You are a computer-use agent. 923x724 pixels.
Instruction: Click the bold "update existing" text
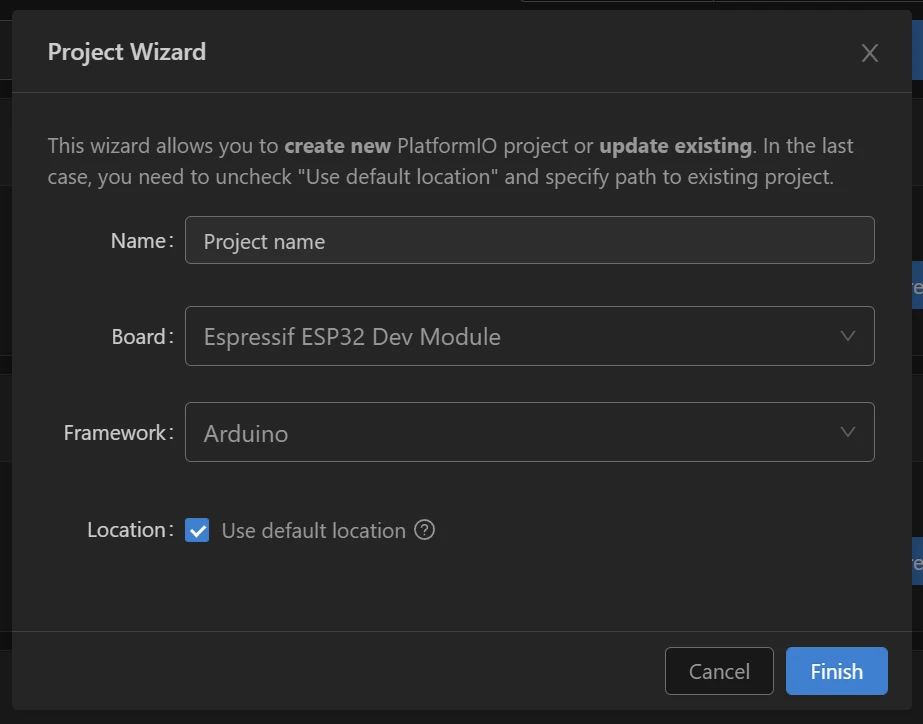pos(675,146)
